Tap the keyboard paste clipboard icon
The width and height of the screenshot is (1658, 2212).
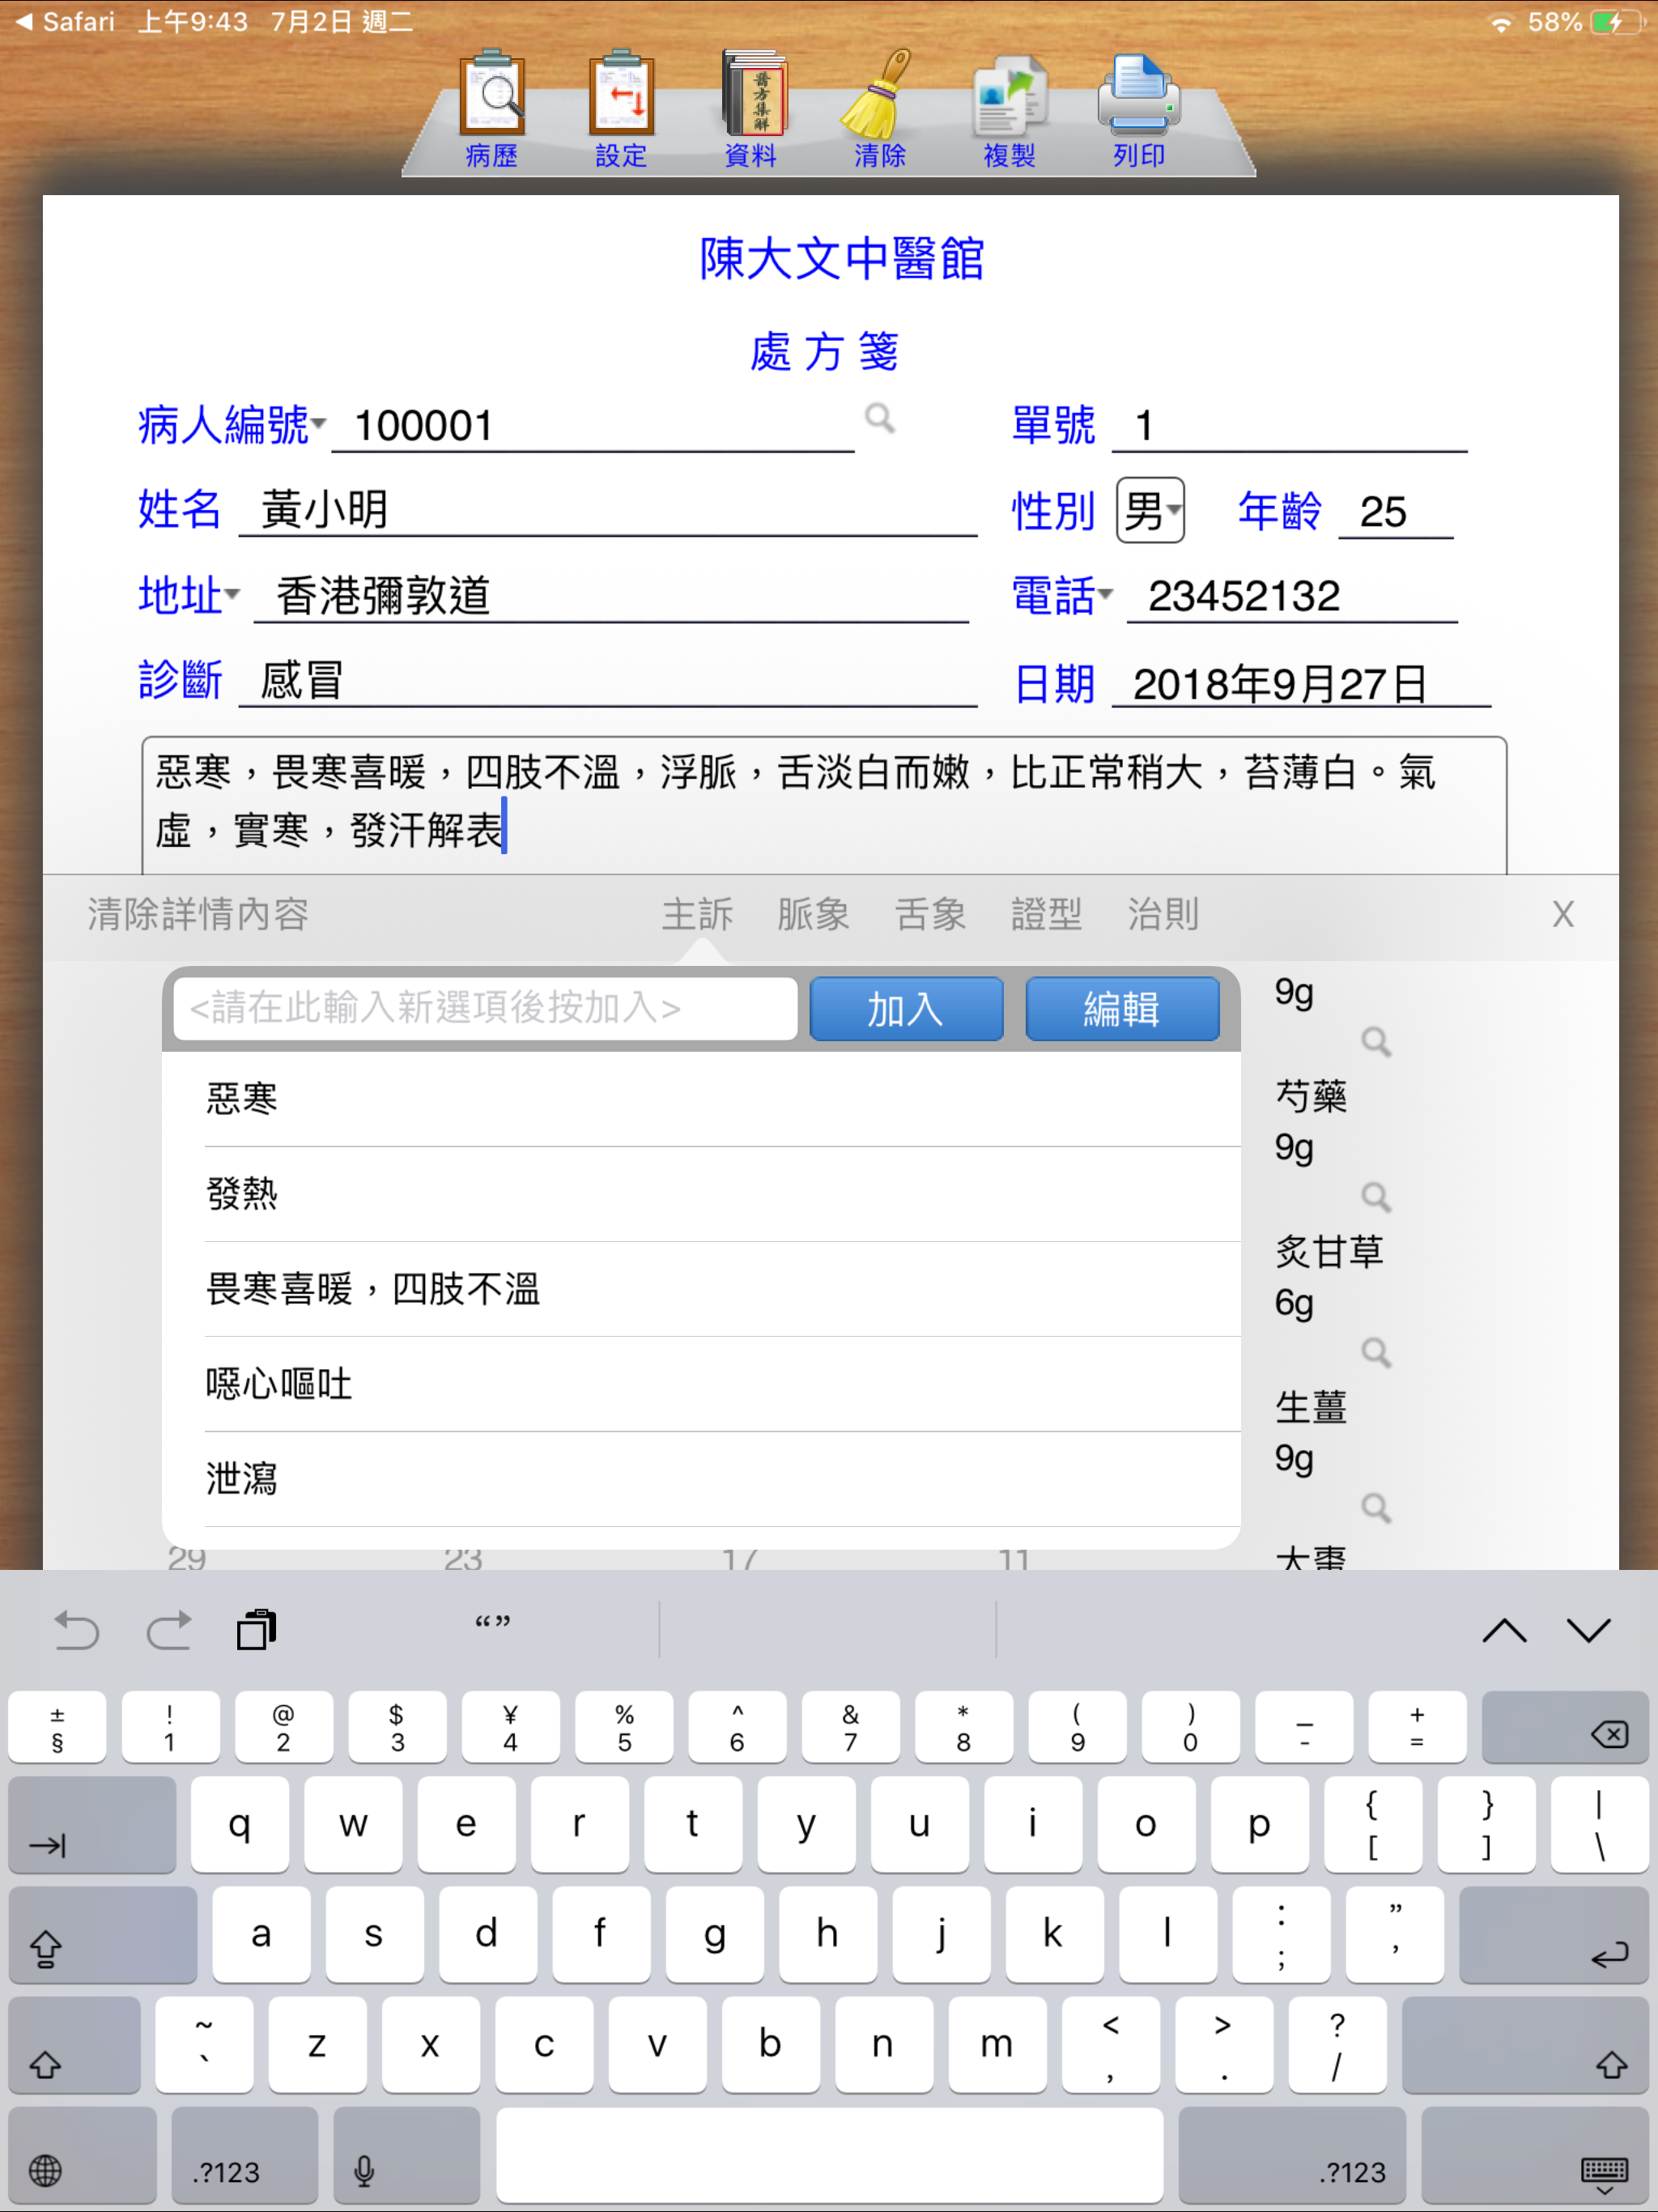click(x=257, y=1630)
